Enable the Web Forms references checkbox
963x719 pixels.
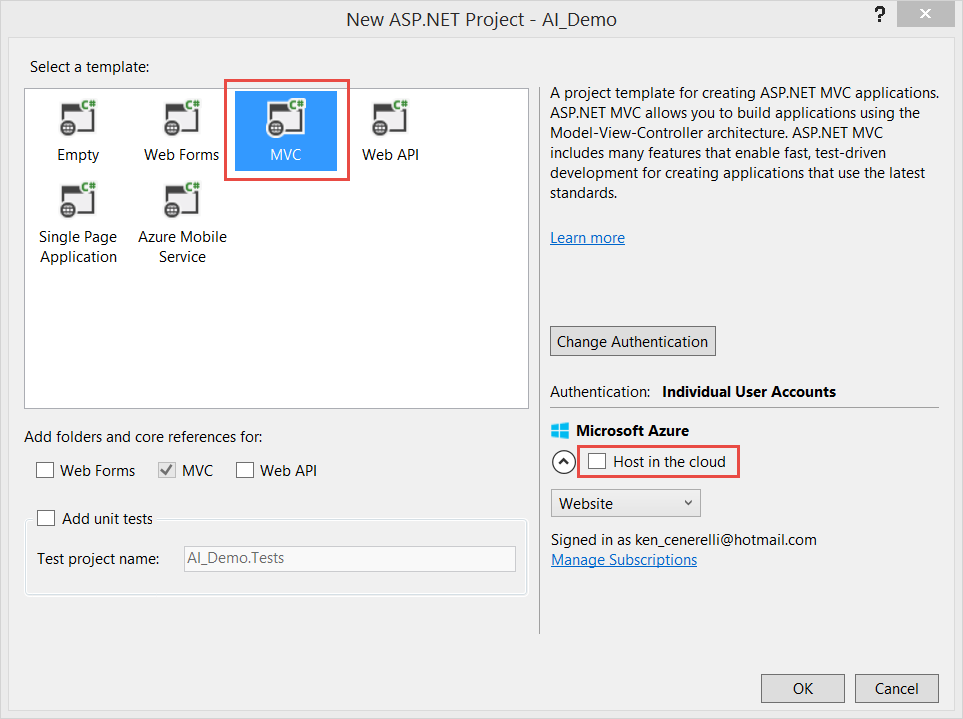pyautogui.click(x=45, y=470)
